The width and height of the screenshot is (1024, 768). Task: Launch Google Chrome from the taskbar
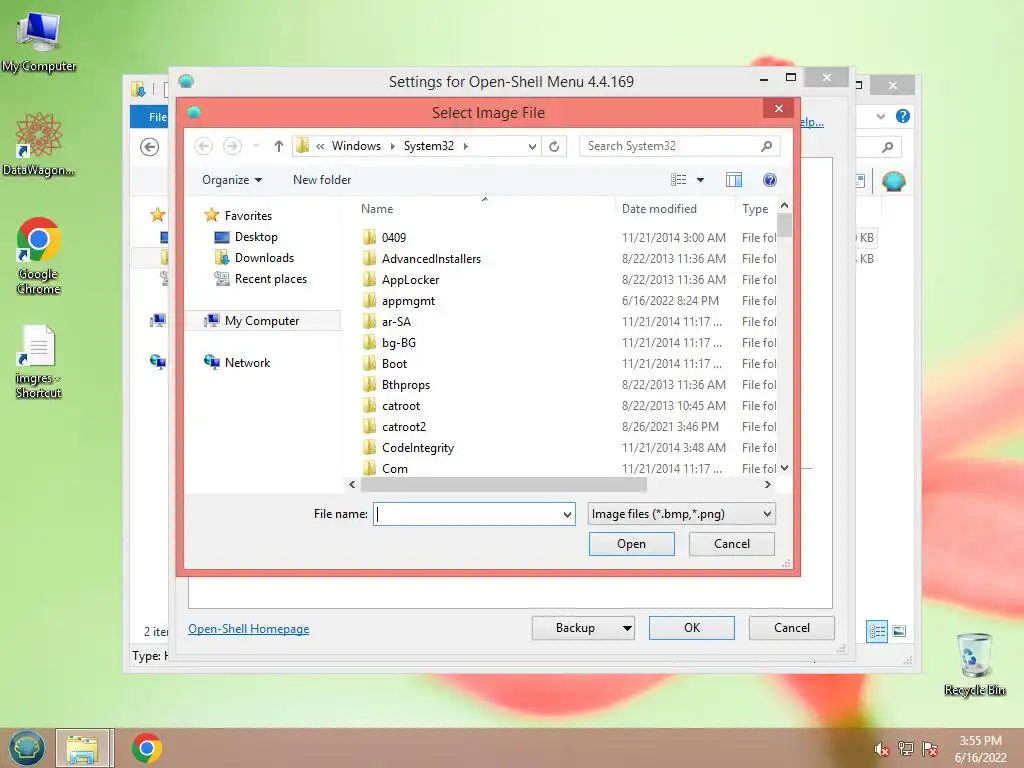pos(147,748)
